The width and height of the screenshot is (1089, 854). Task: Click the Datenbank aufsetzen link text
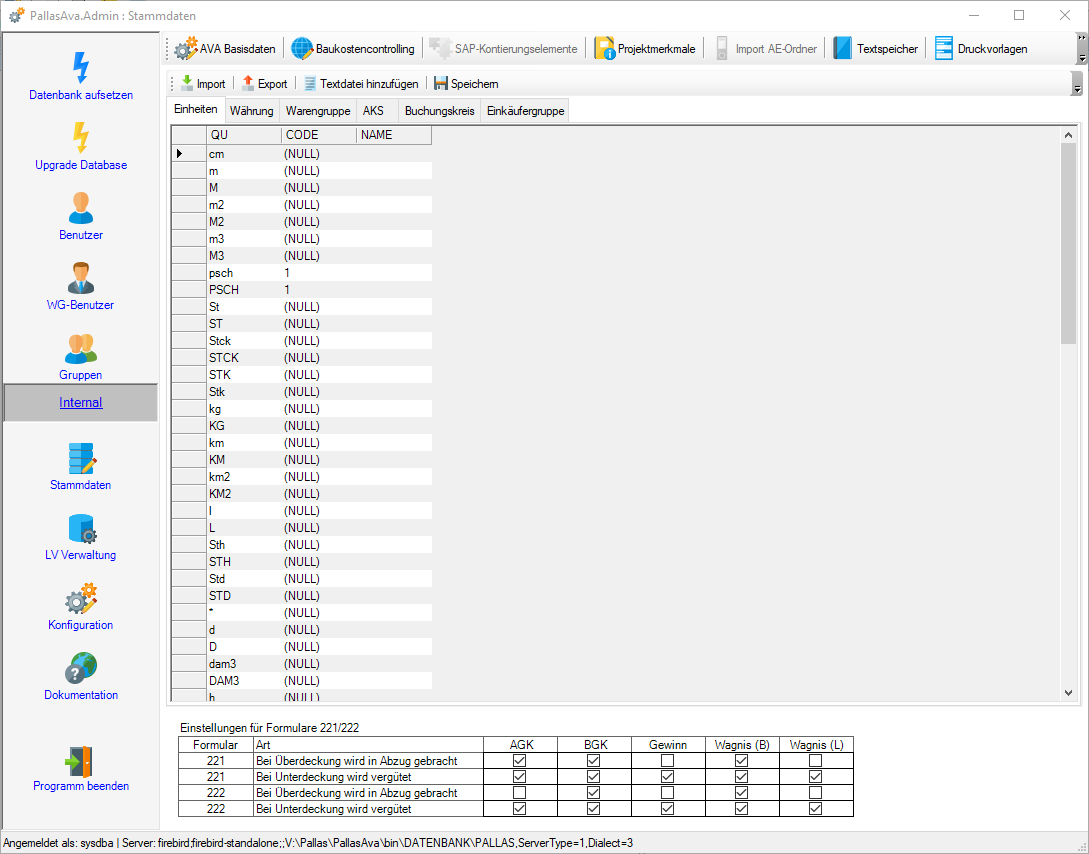point(81,95)
